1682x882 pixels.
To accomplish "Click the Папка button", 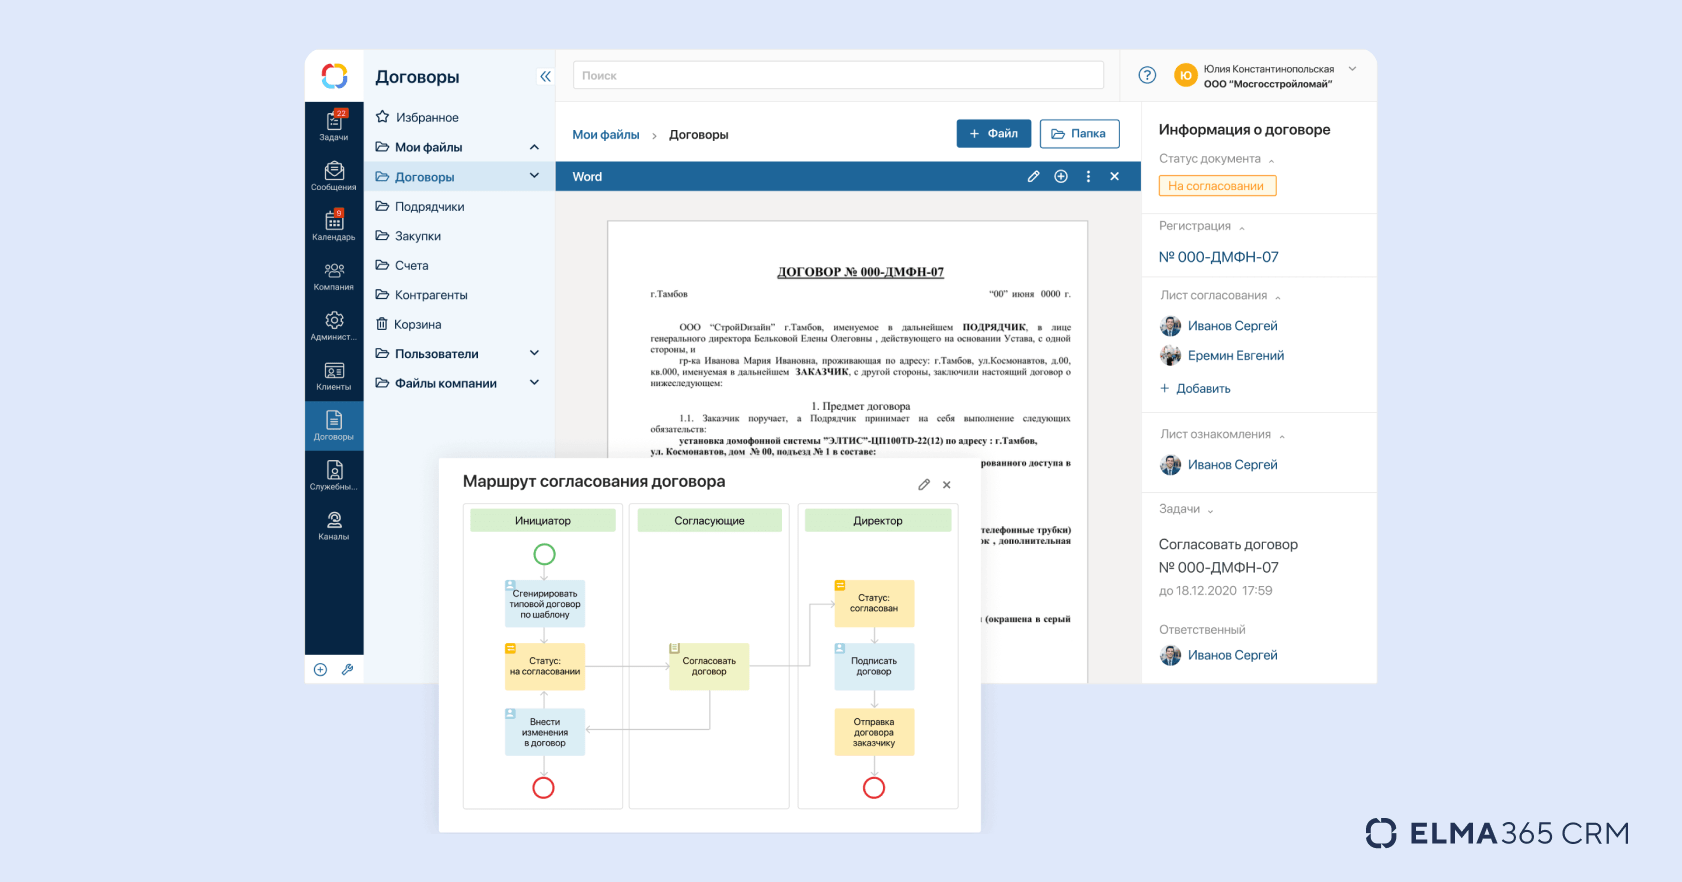I will pyautogui.click(x=1079, y=134).
